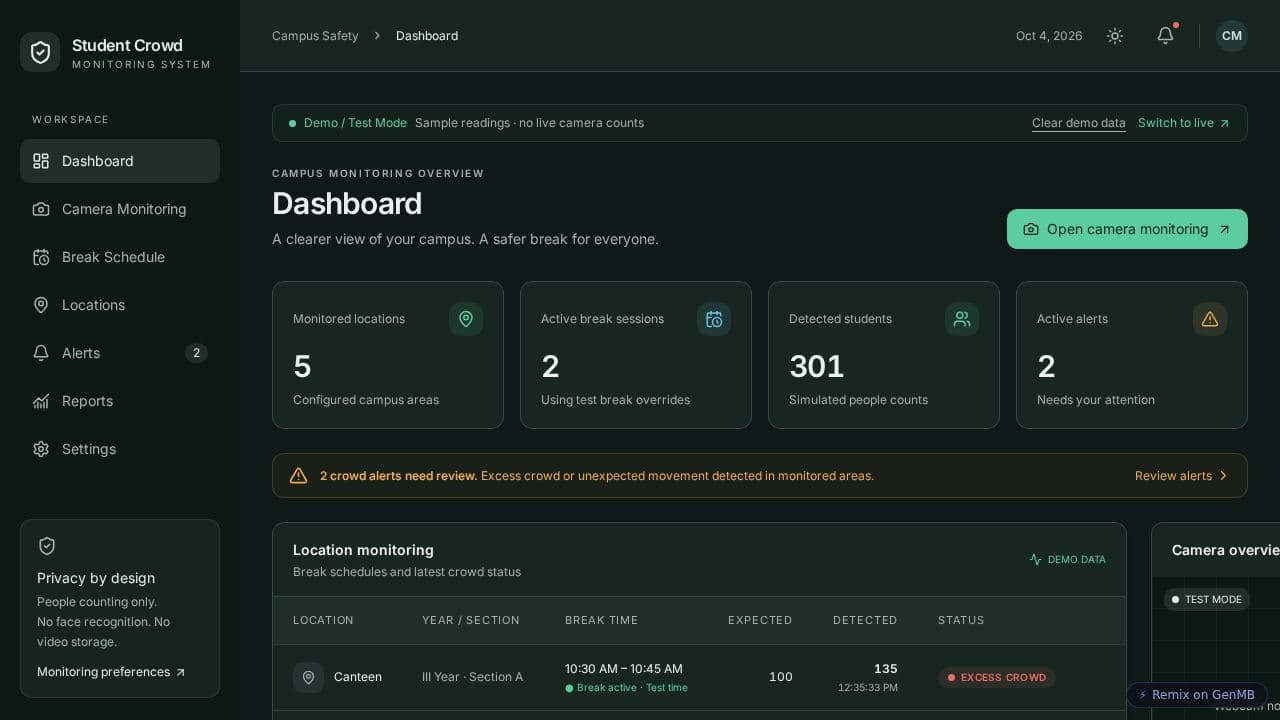Click the Monitored locations pin icon
Screen dimensions: 1280x720
point(466,319)
